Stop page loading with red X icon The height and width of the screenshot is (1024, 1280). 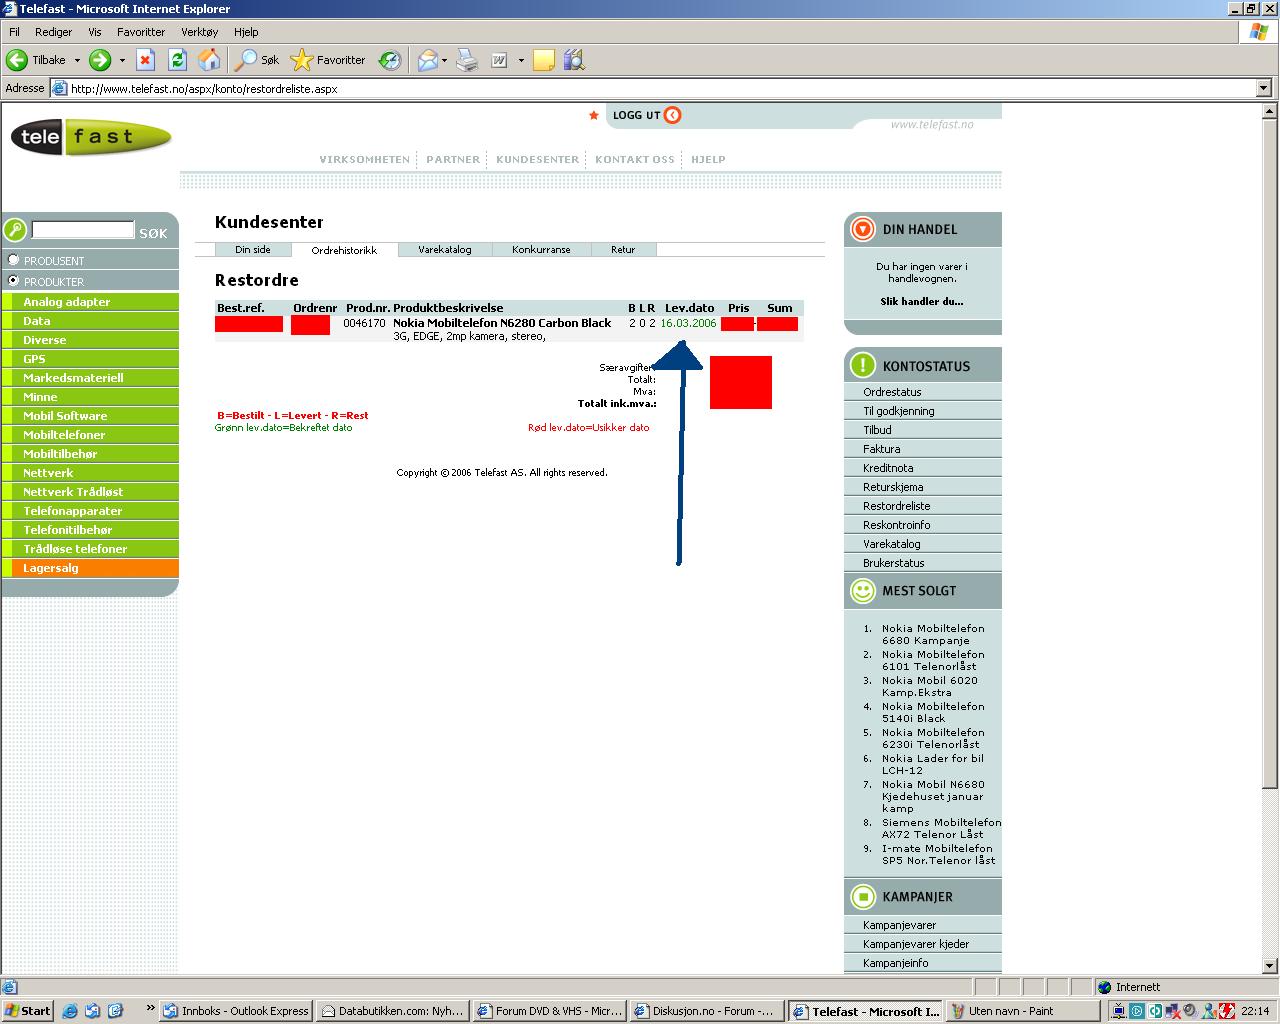146,60
